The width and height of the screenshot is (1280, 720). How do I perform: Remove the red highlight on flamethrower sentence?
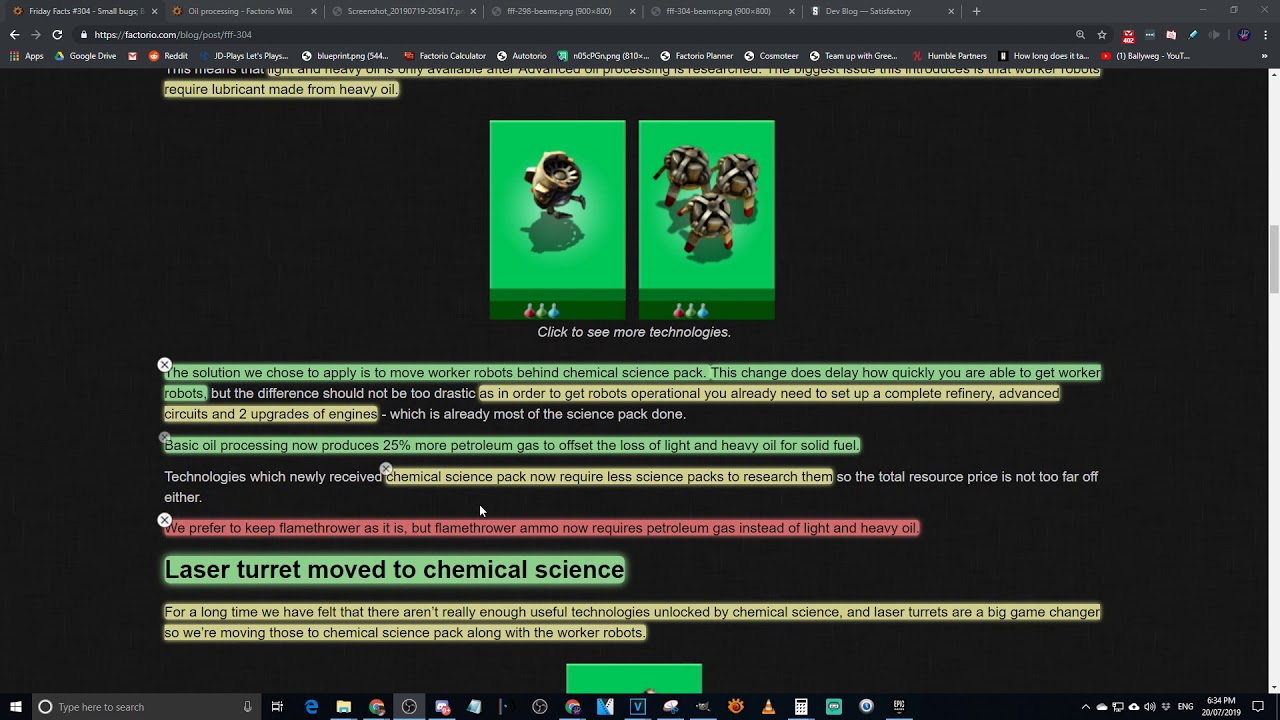point(164,520)
